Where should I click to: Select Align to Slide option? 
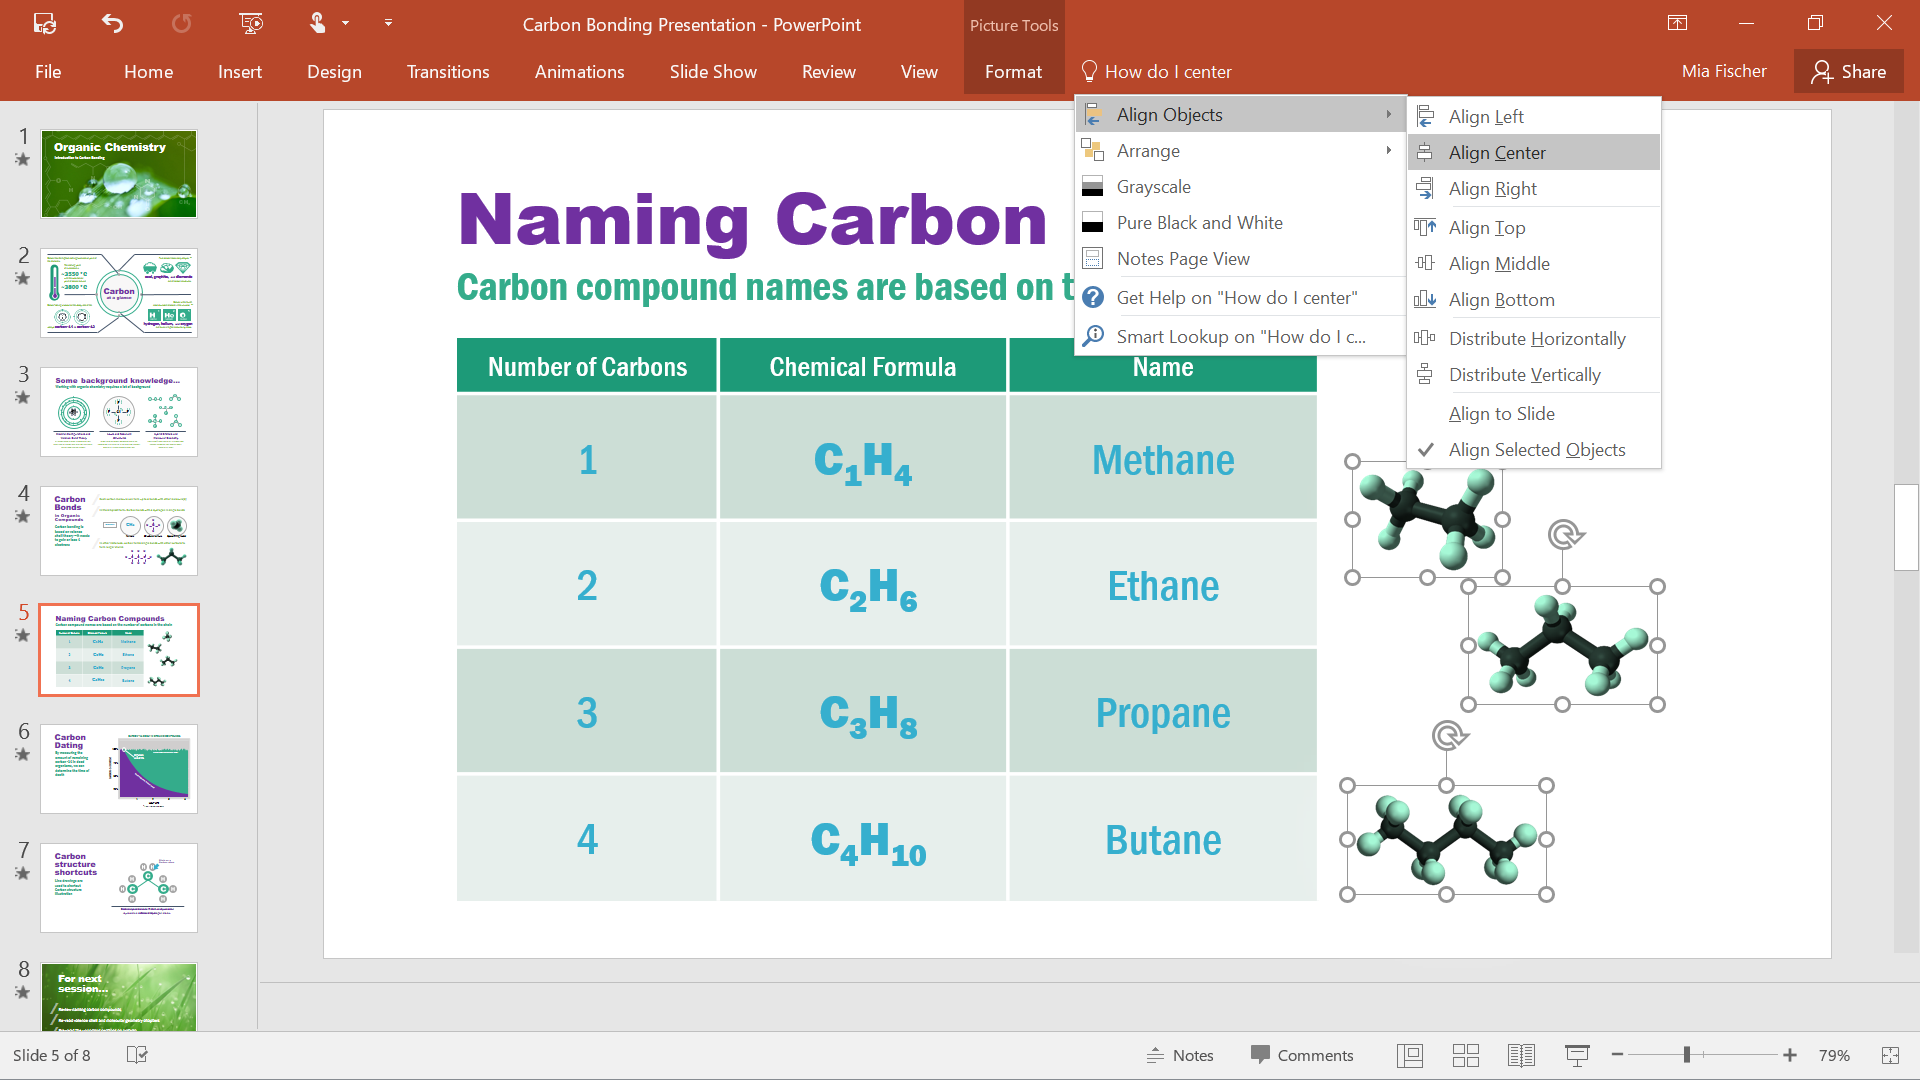point(1501,414)
